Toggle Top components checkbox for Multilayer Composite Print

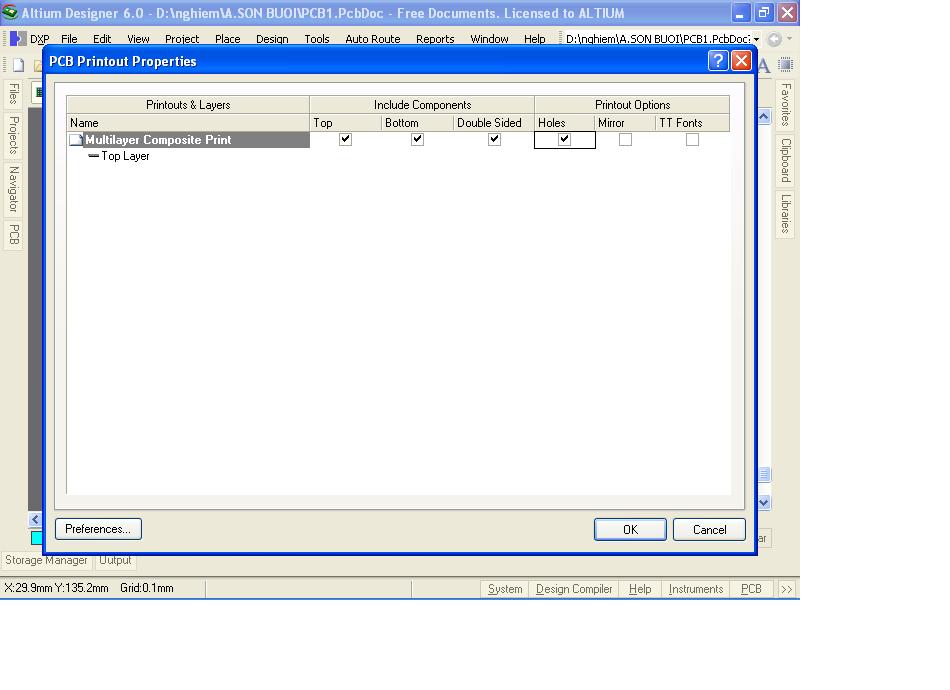(345, 139)
